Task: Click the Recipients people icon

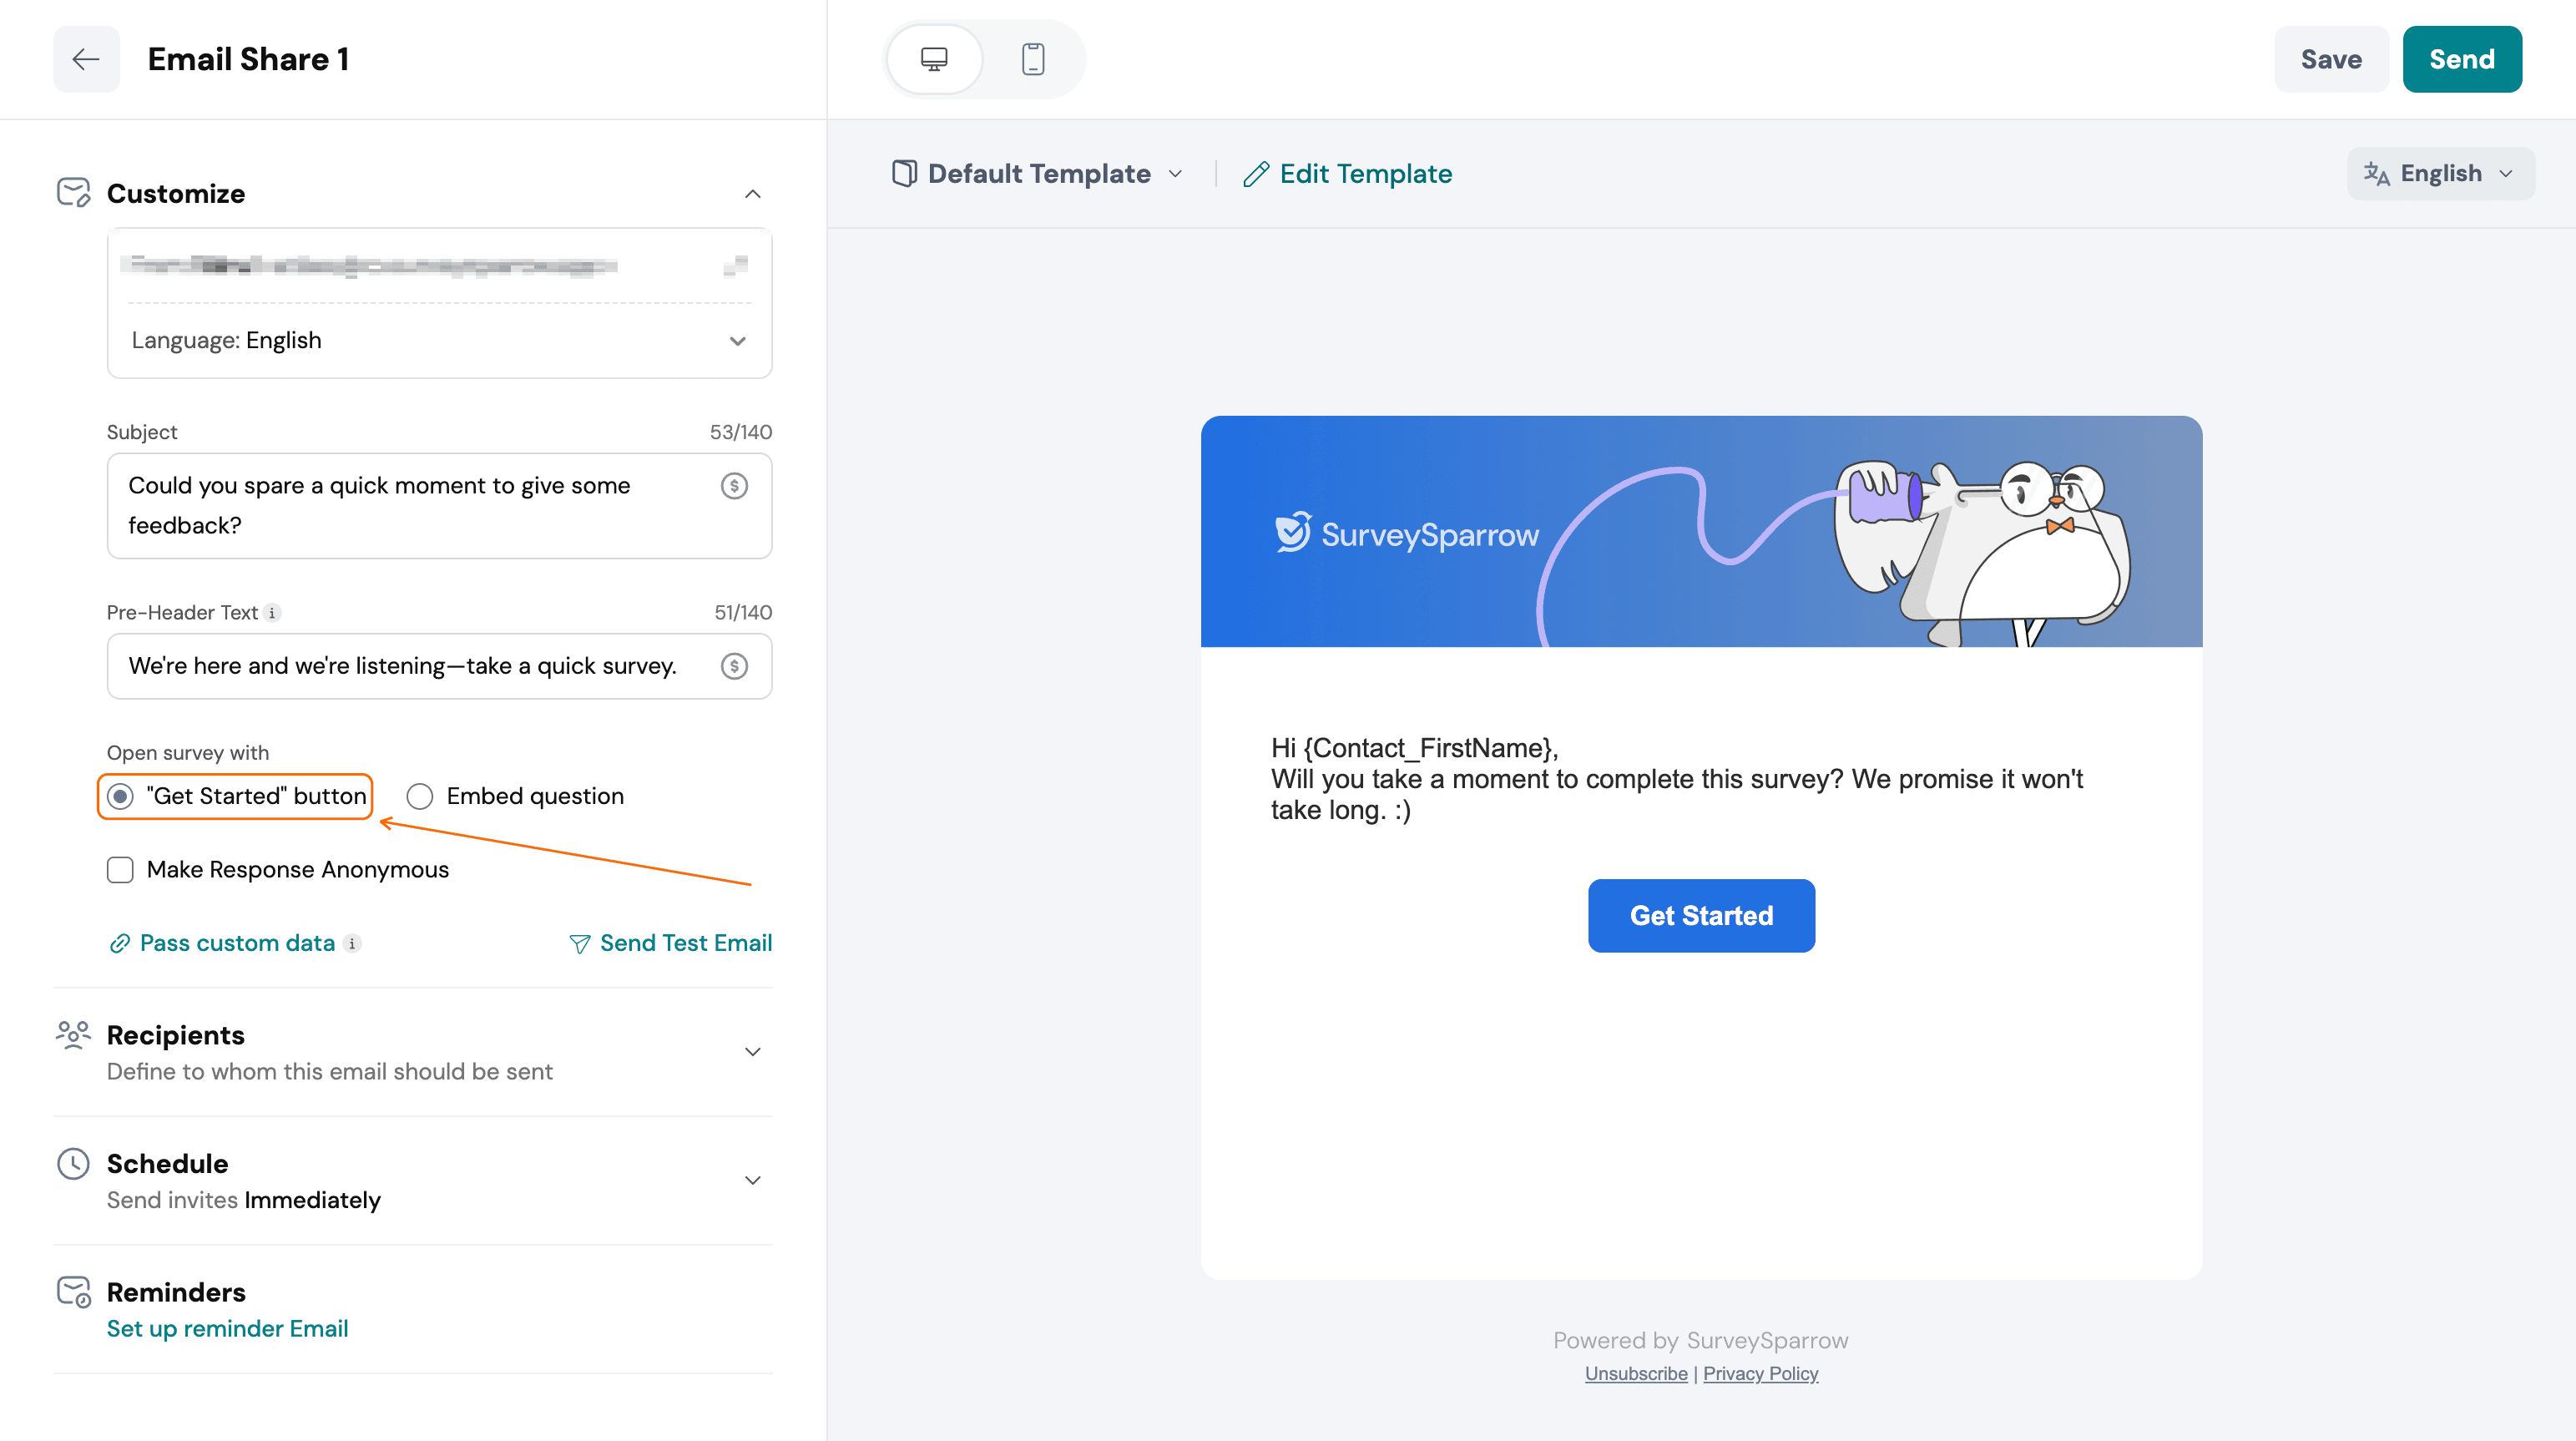Action: (74, 1035)
